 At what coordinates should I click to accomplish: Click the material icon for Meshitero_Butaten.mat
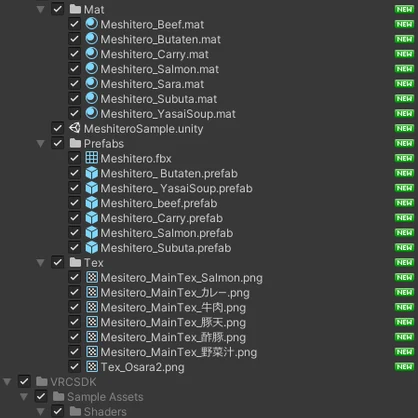click(x=92, y=39)
